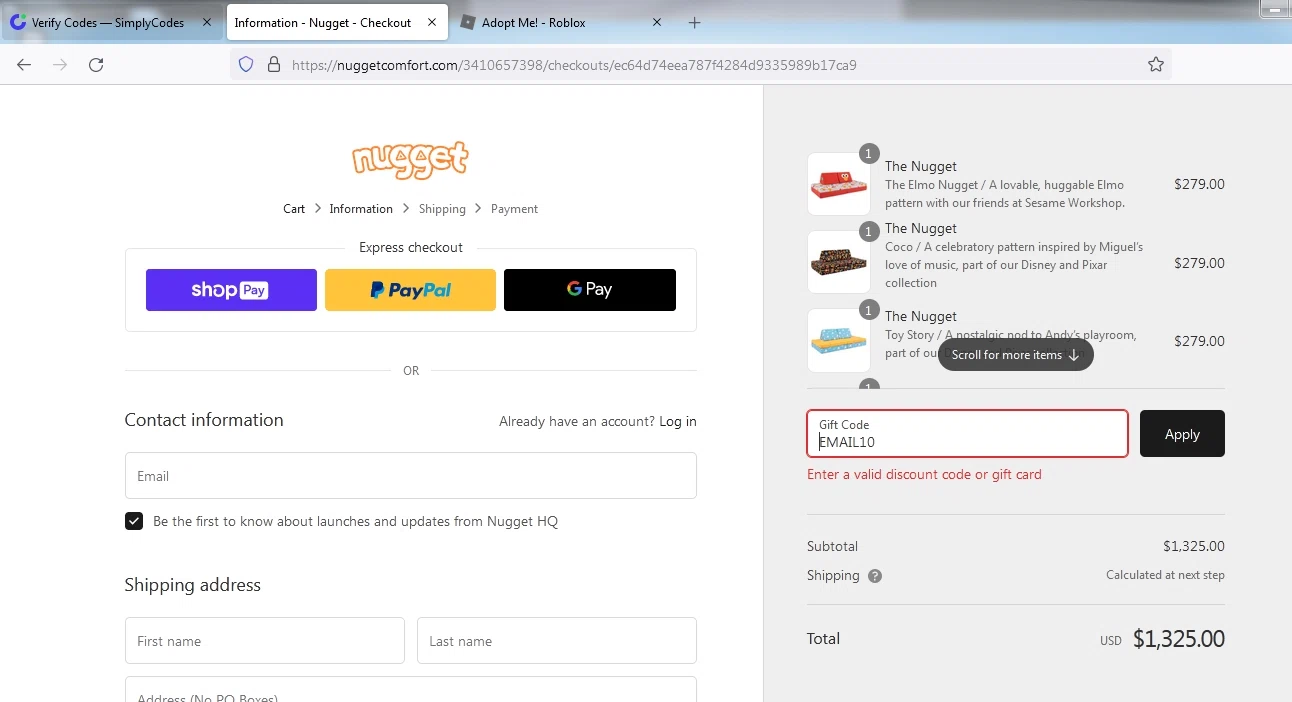The height and width of the screenshot is (702, 1292).
Task: View site security via padlock icon
Action: tap(273, 65)
